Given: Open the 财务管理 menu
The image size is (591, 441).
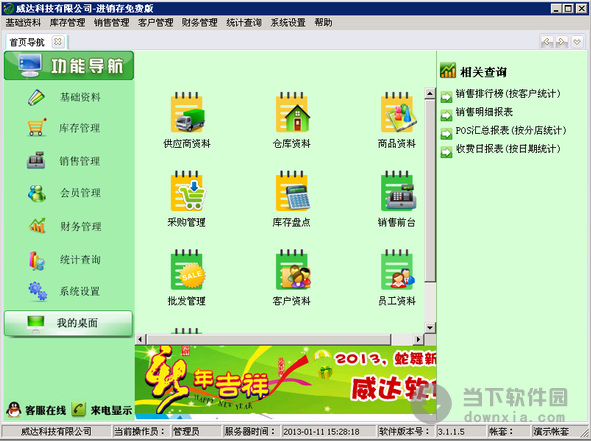Looking at the screenshot, I should coord(200,23).
